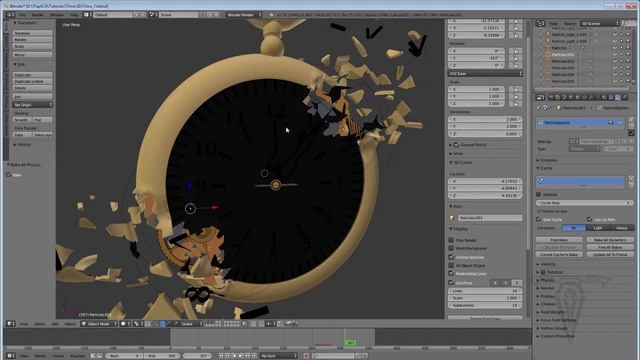Click the outliner editor type icon

(x=540, y=24)
